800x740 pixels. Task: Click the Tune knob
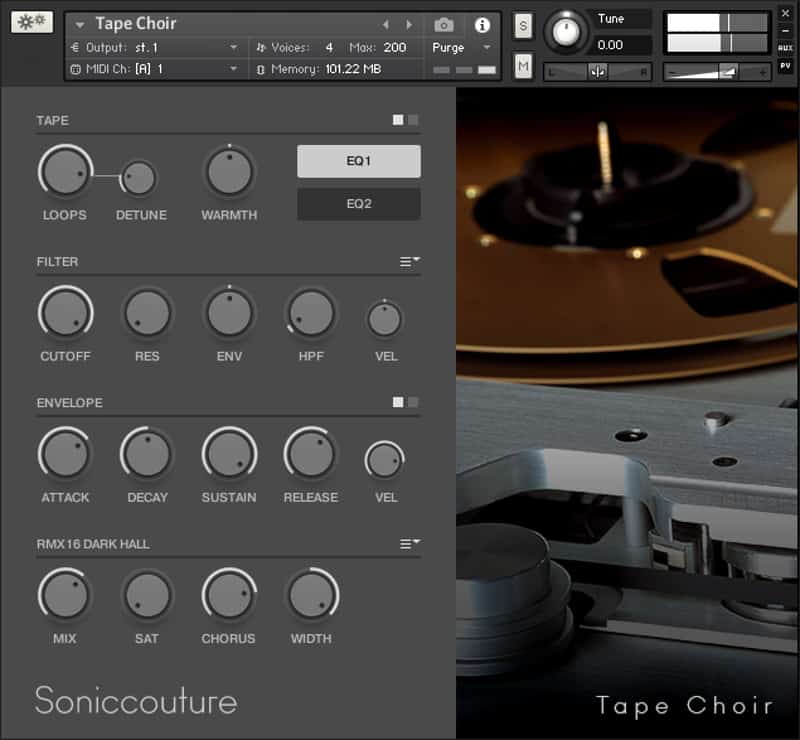pyautogui.click(x=567, y=32)
